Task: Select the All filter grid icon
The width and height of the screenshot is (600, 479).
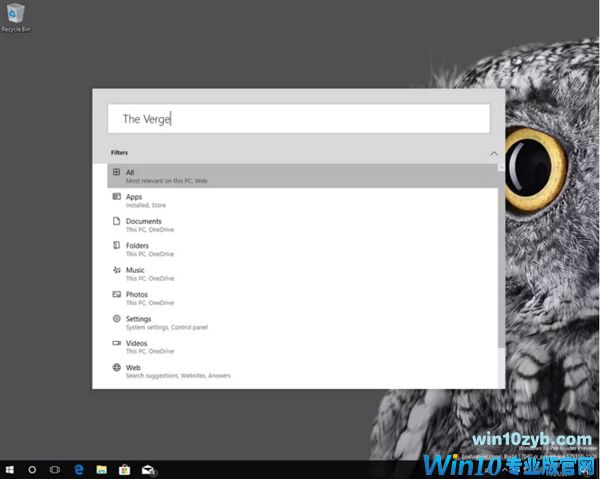Action: 117,172
